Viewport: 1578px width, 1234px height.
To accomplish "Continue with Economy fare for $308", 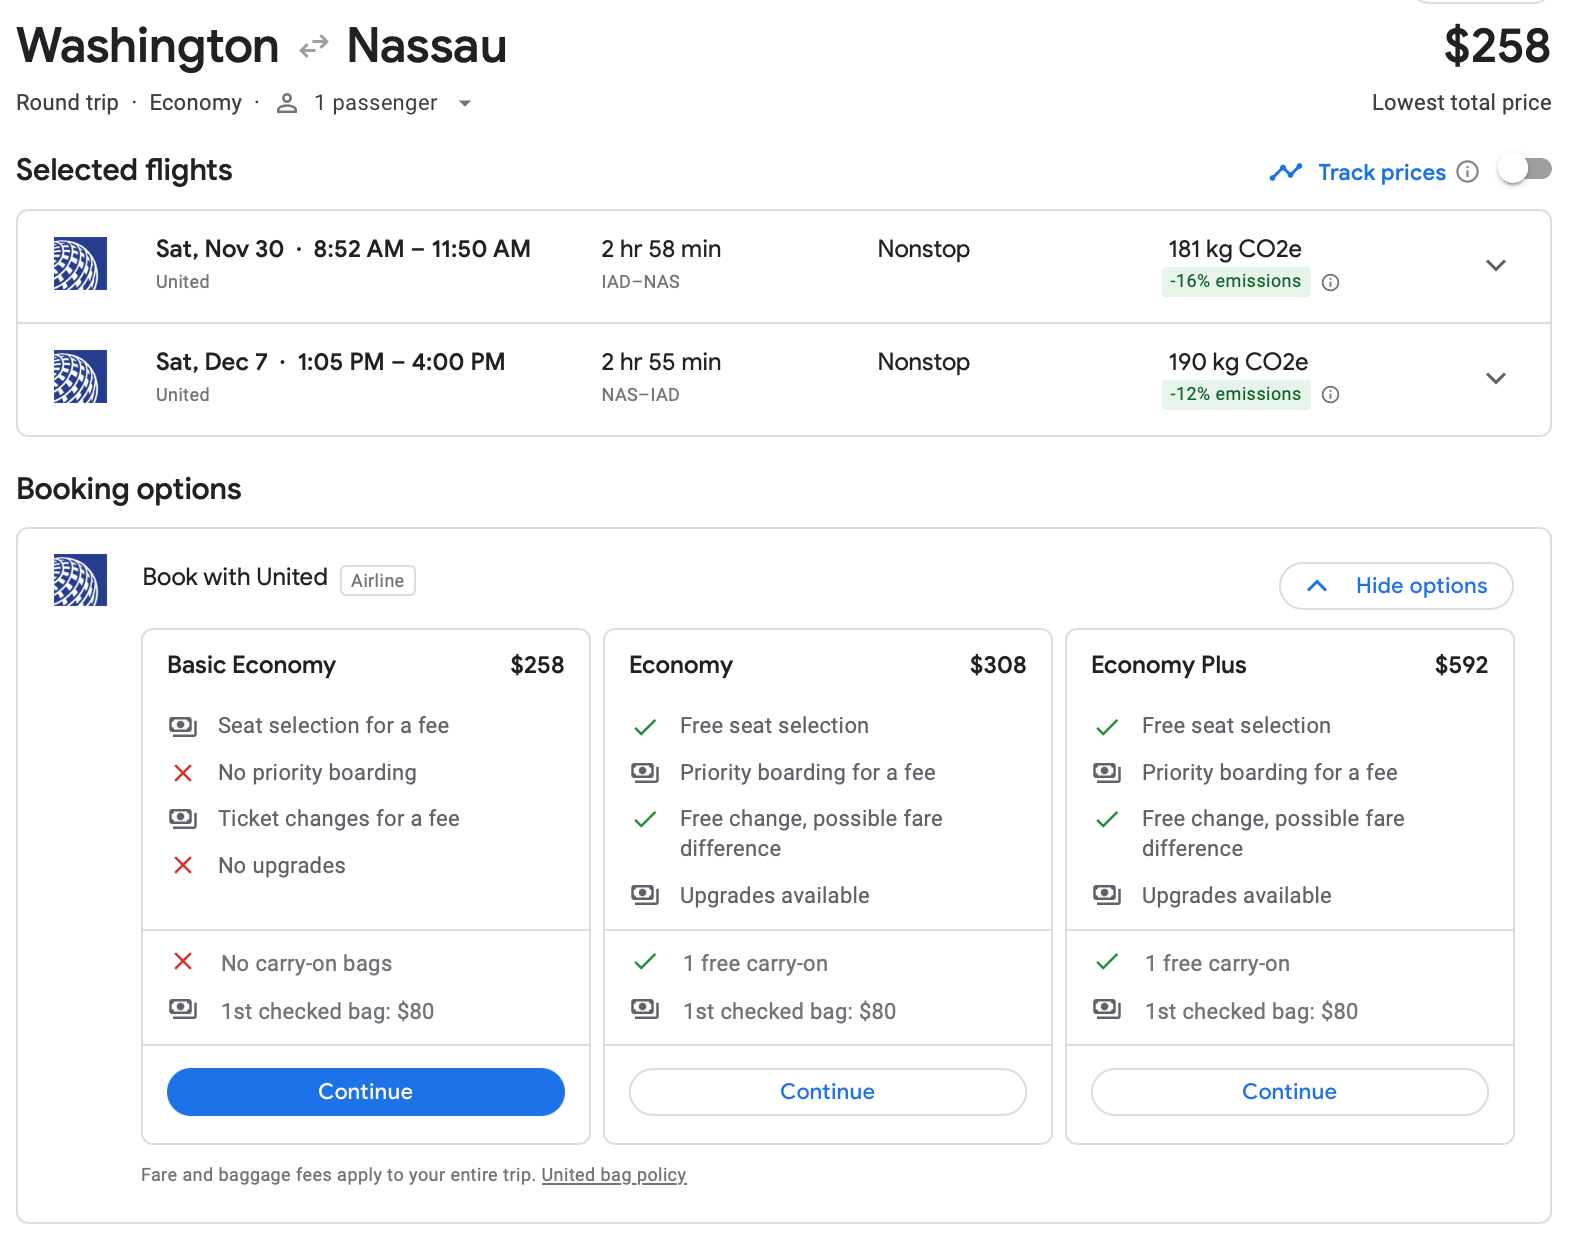I will pos(827,1092).
